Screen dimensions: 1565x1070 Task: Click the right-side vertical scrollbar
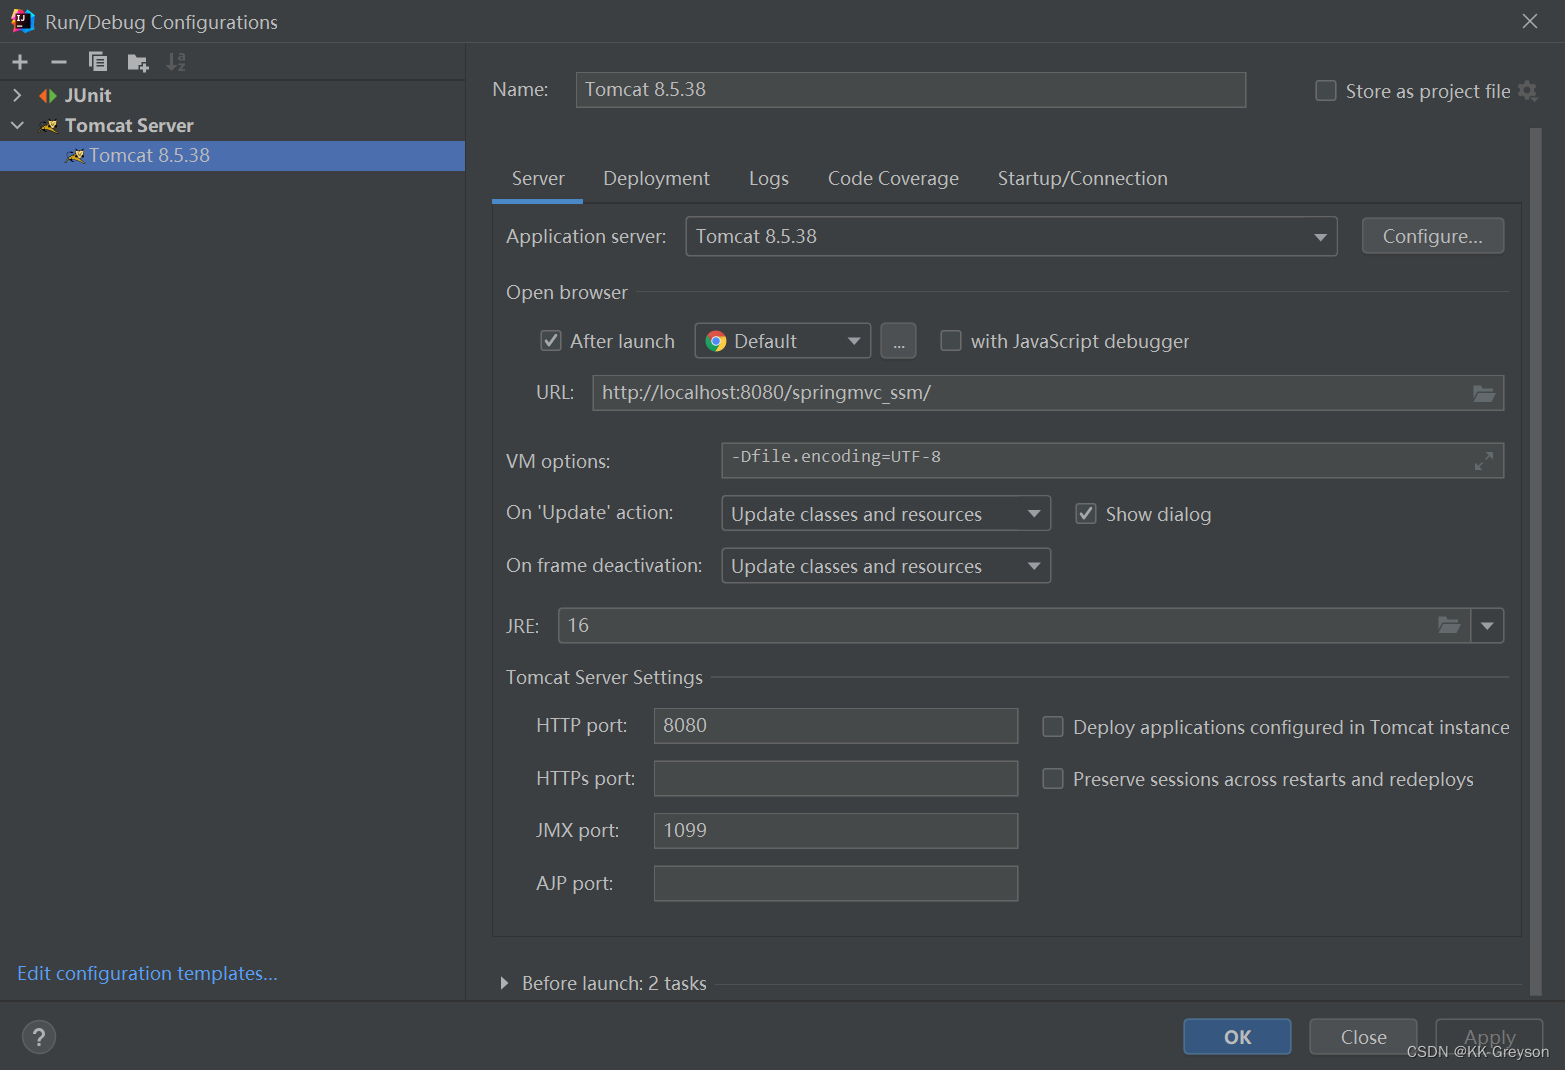point(1536,560)
